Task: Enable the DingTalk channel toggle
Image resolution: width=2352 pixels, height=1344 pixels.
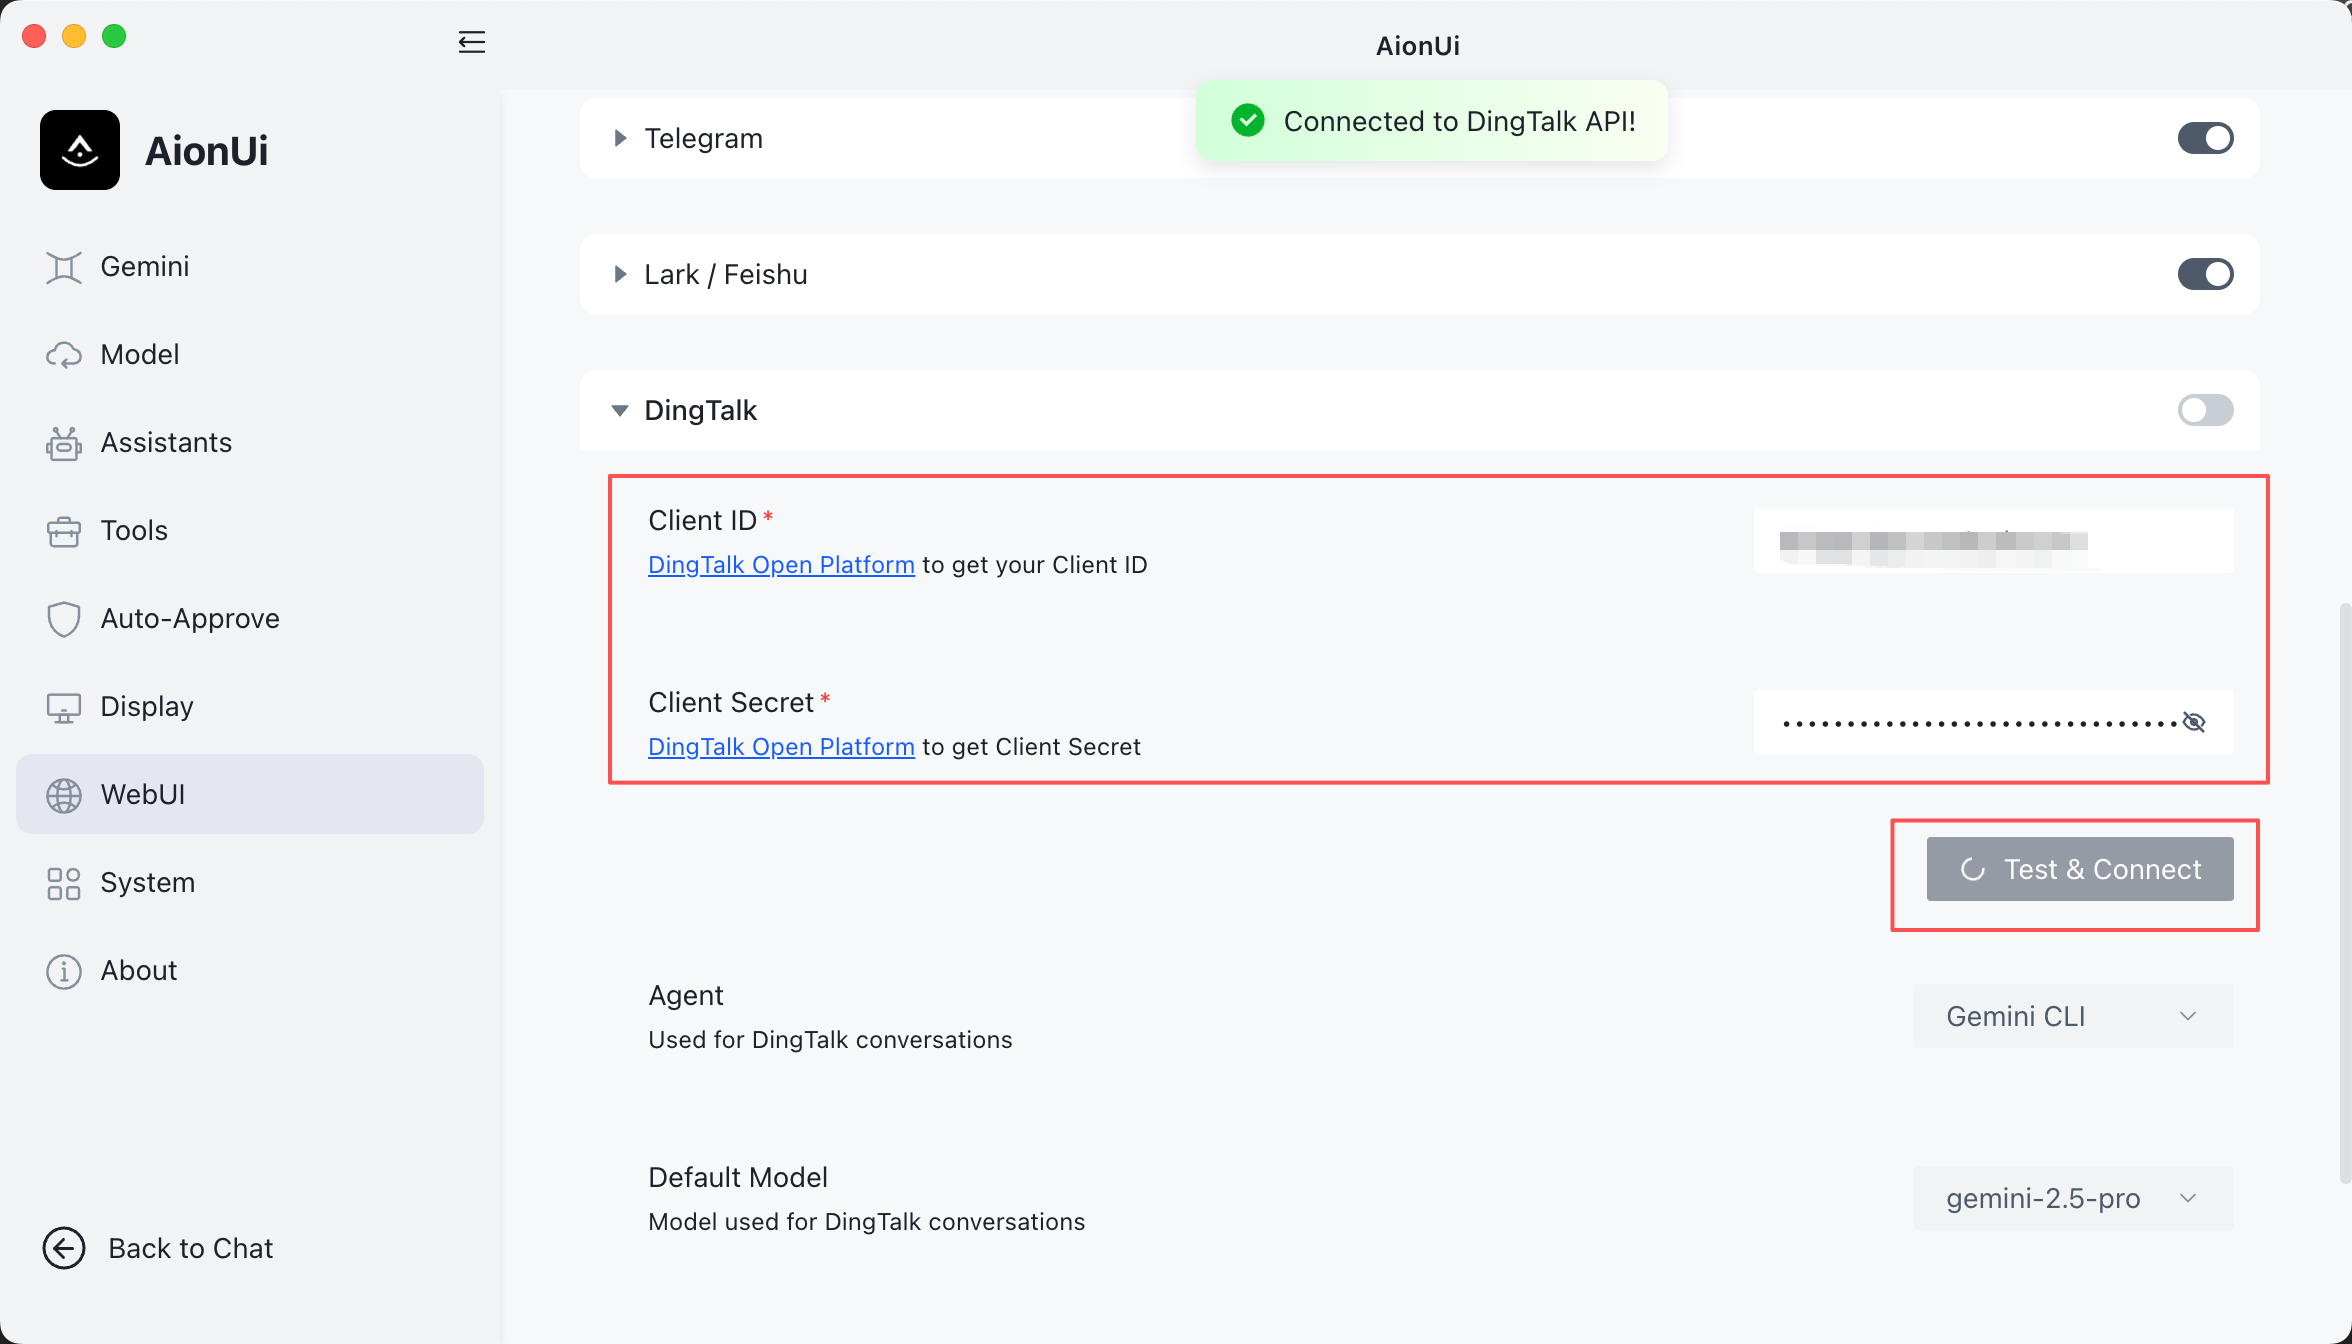Action: click(x=2205, y=410)
